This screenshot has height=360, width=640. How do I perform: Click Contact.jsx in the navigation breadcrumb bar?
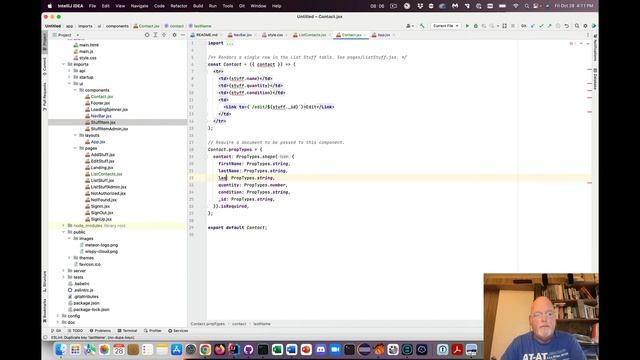[147, 26]
